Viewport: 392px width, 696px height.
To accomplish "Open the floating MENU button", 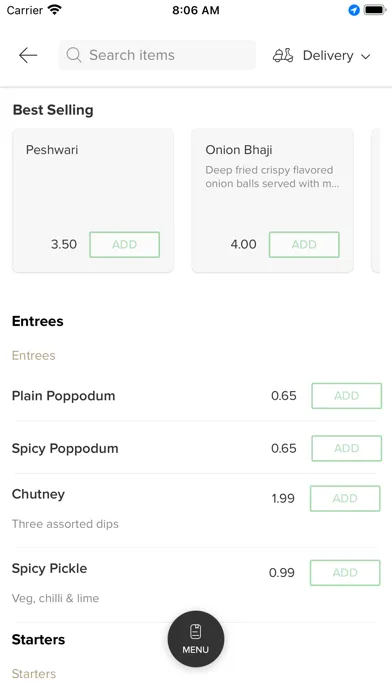I will tap(196, 639).
